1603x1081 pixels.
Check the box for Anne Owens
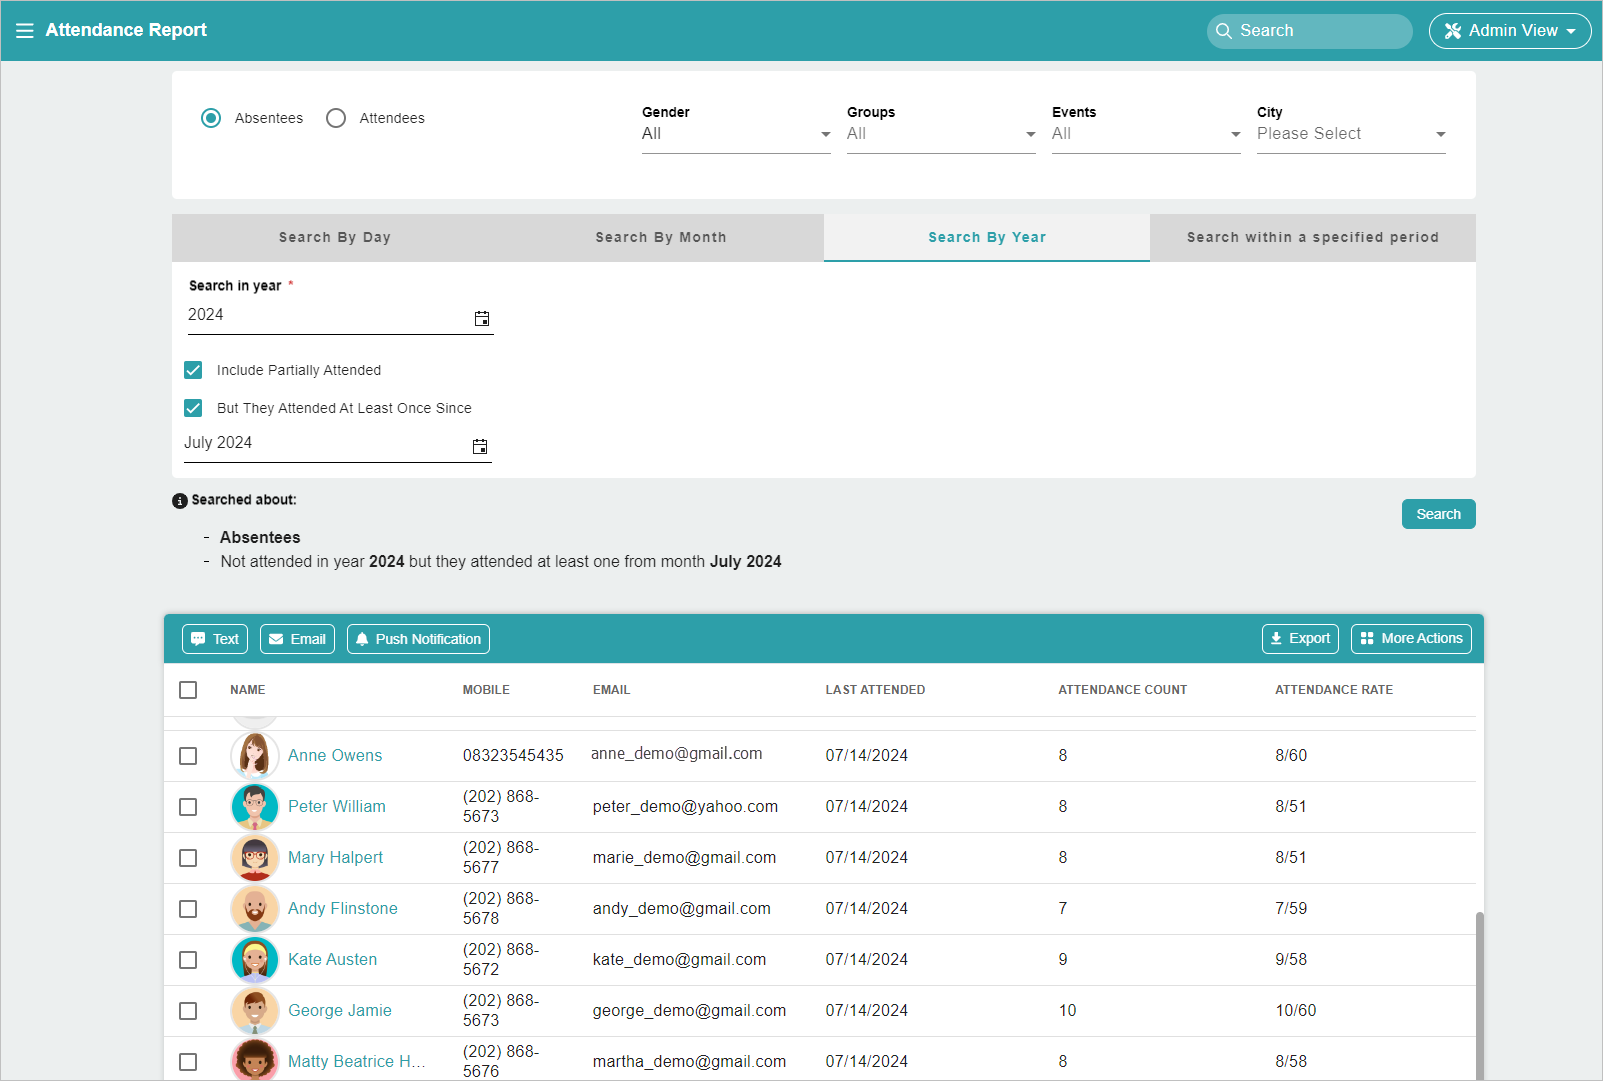(x=188, y=756)
